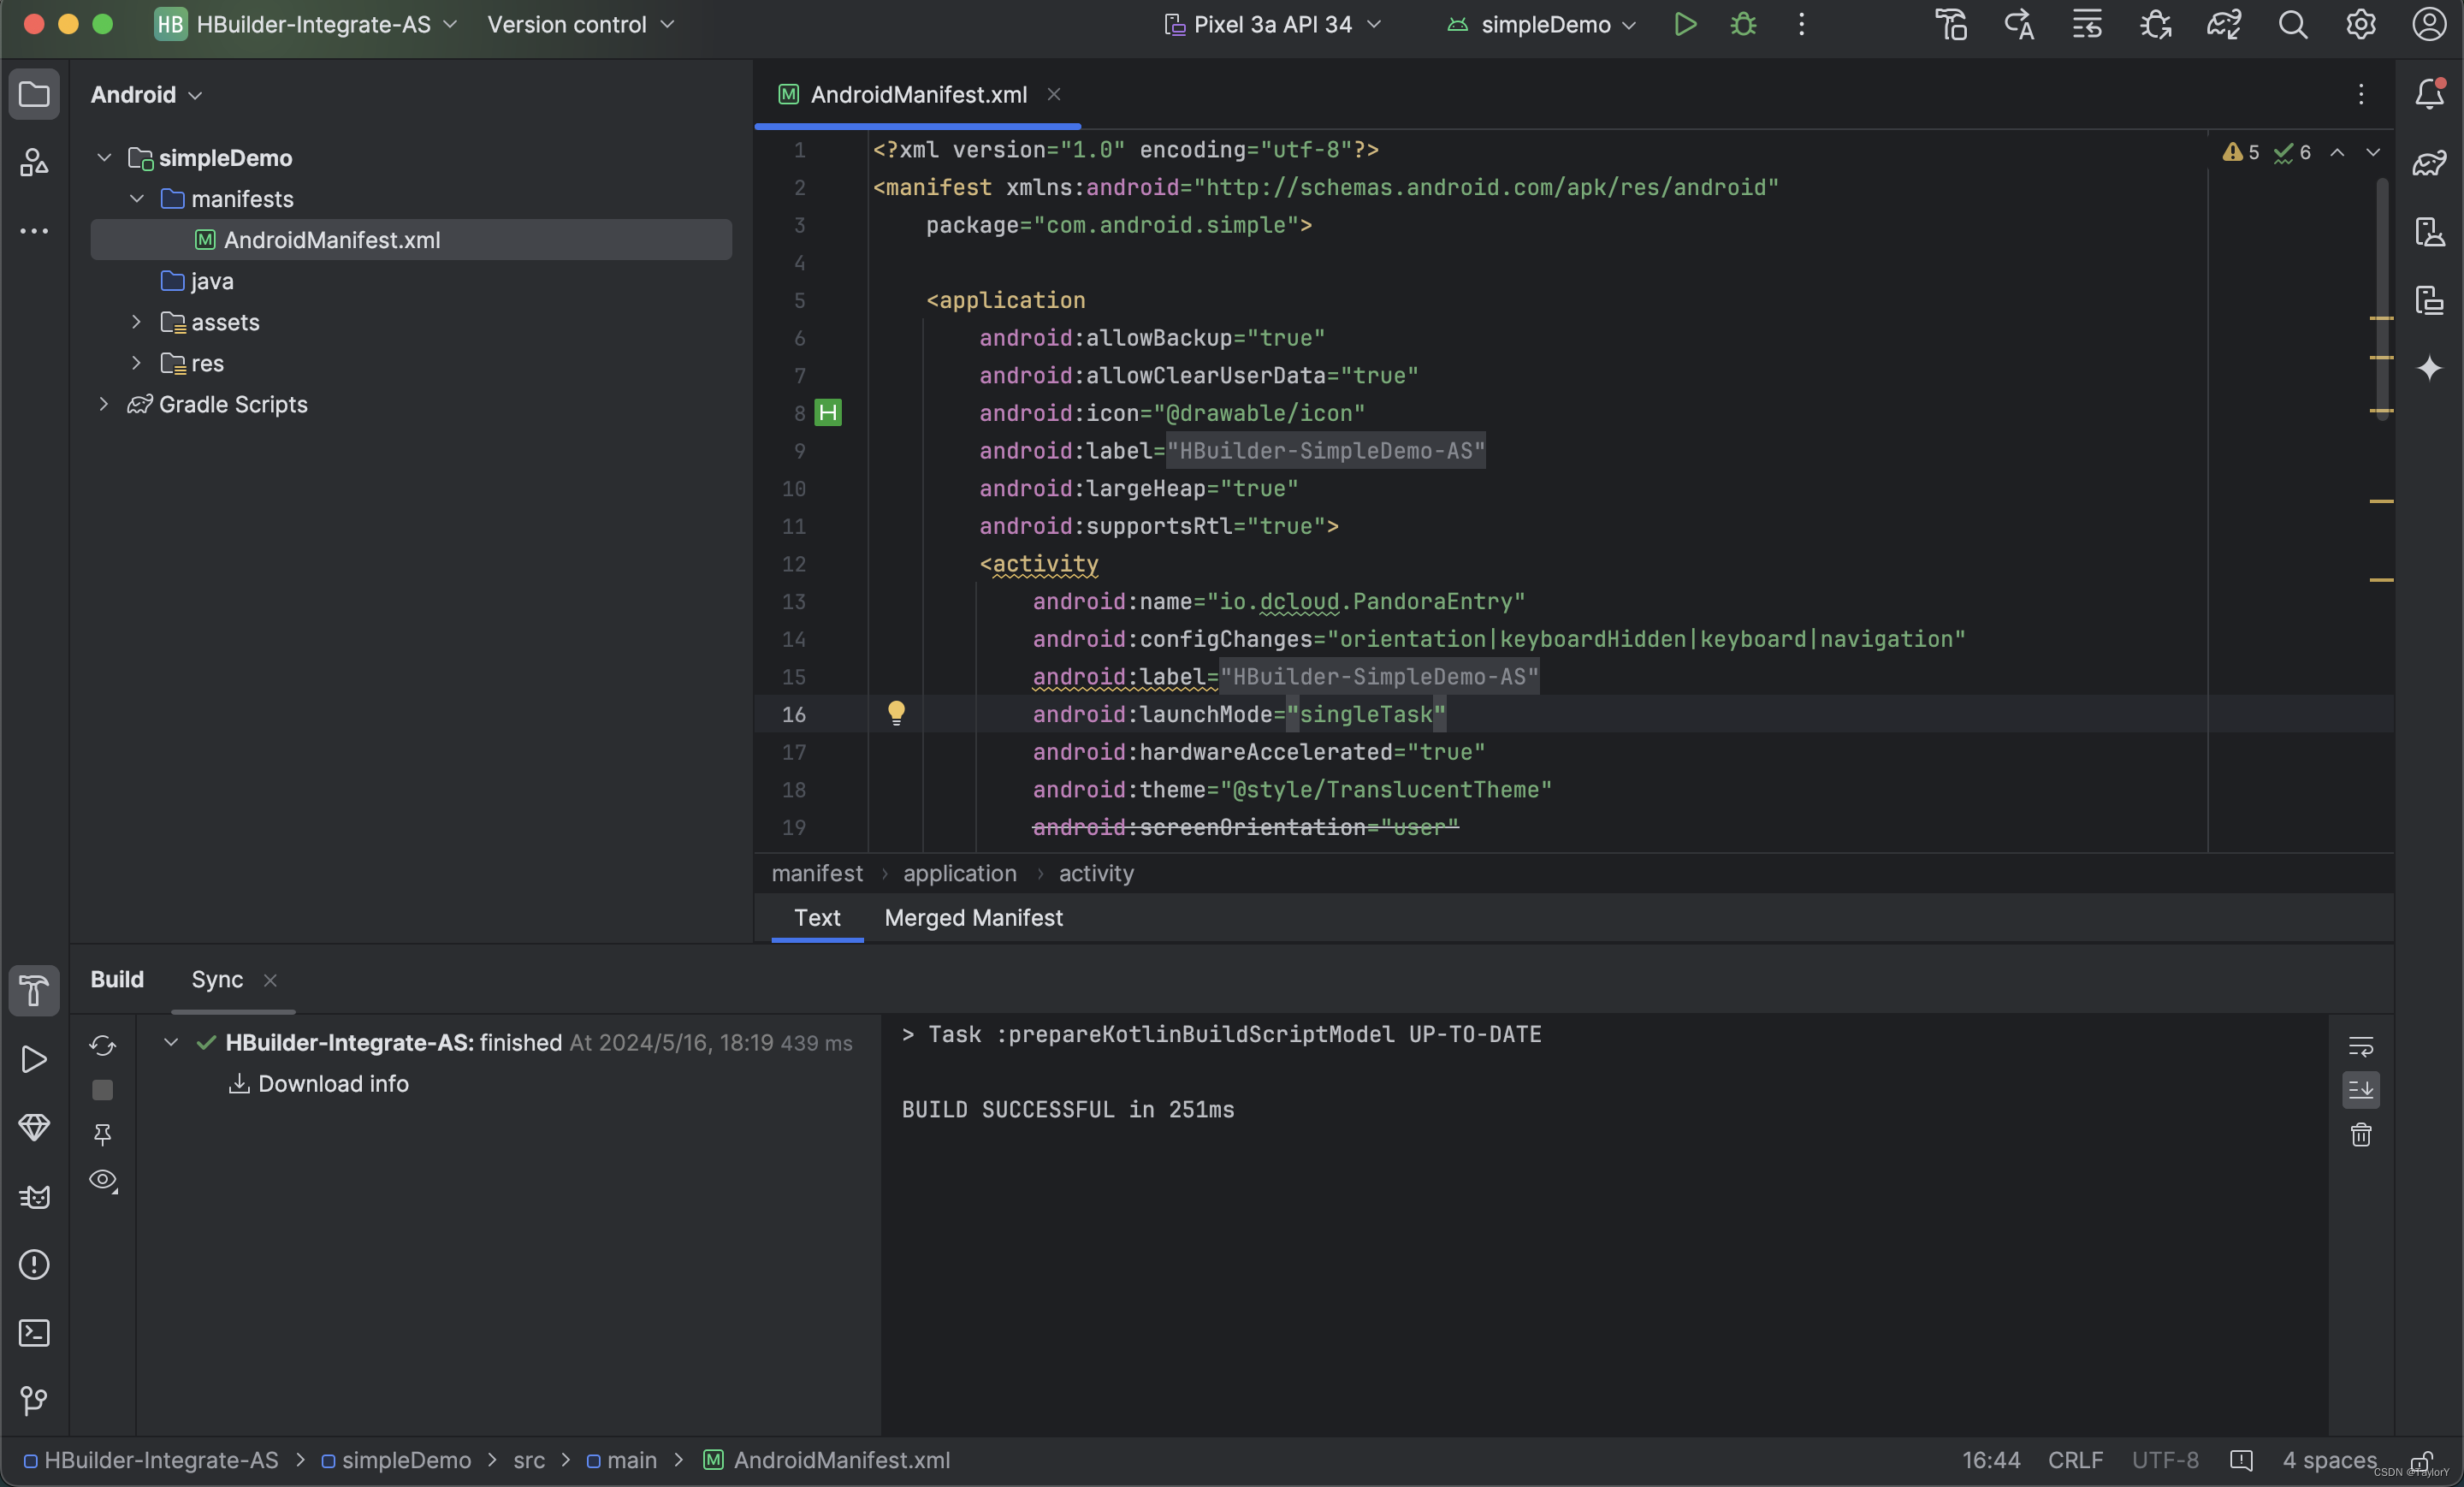Collapse the manifests folder
The image size is (2464, 1487).
coord(136,198)
